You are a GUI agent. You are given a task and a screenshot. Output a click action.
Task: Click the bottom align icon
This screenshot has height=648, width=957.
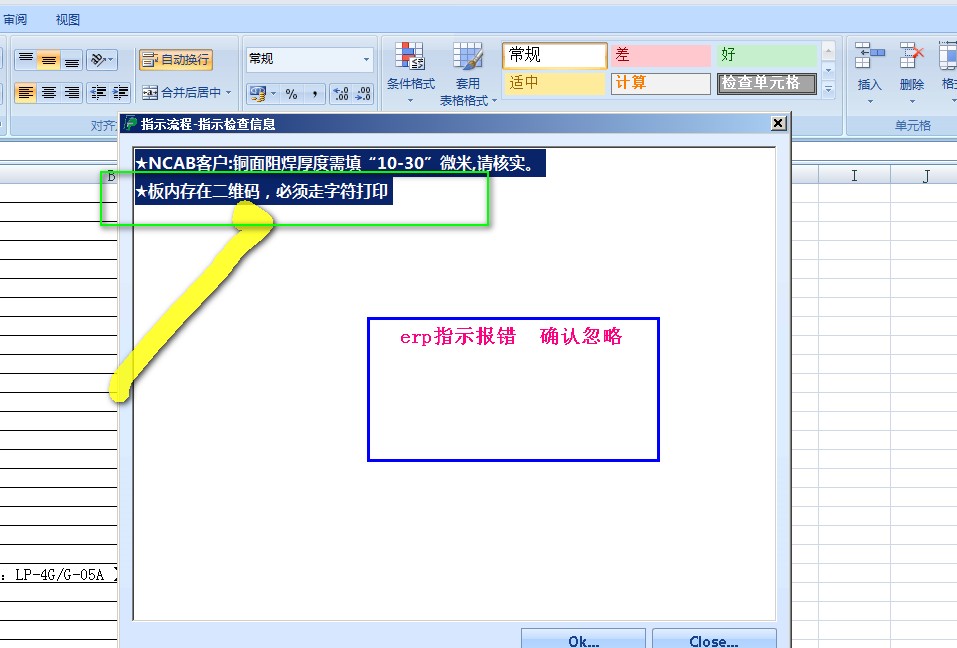[x=71, y=60]
